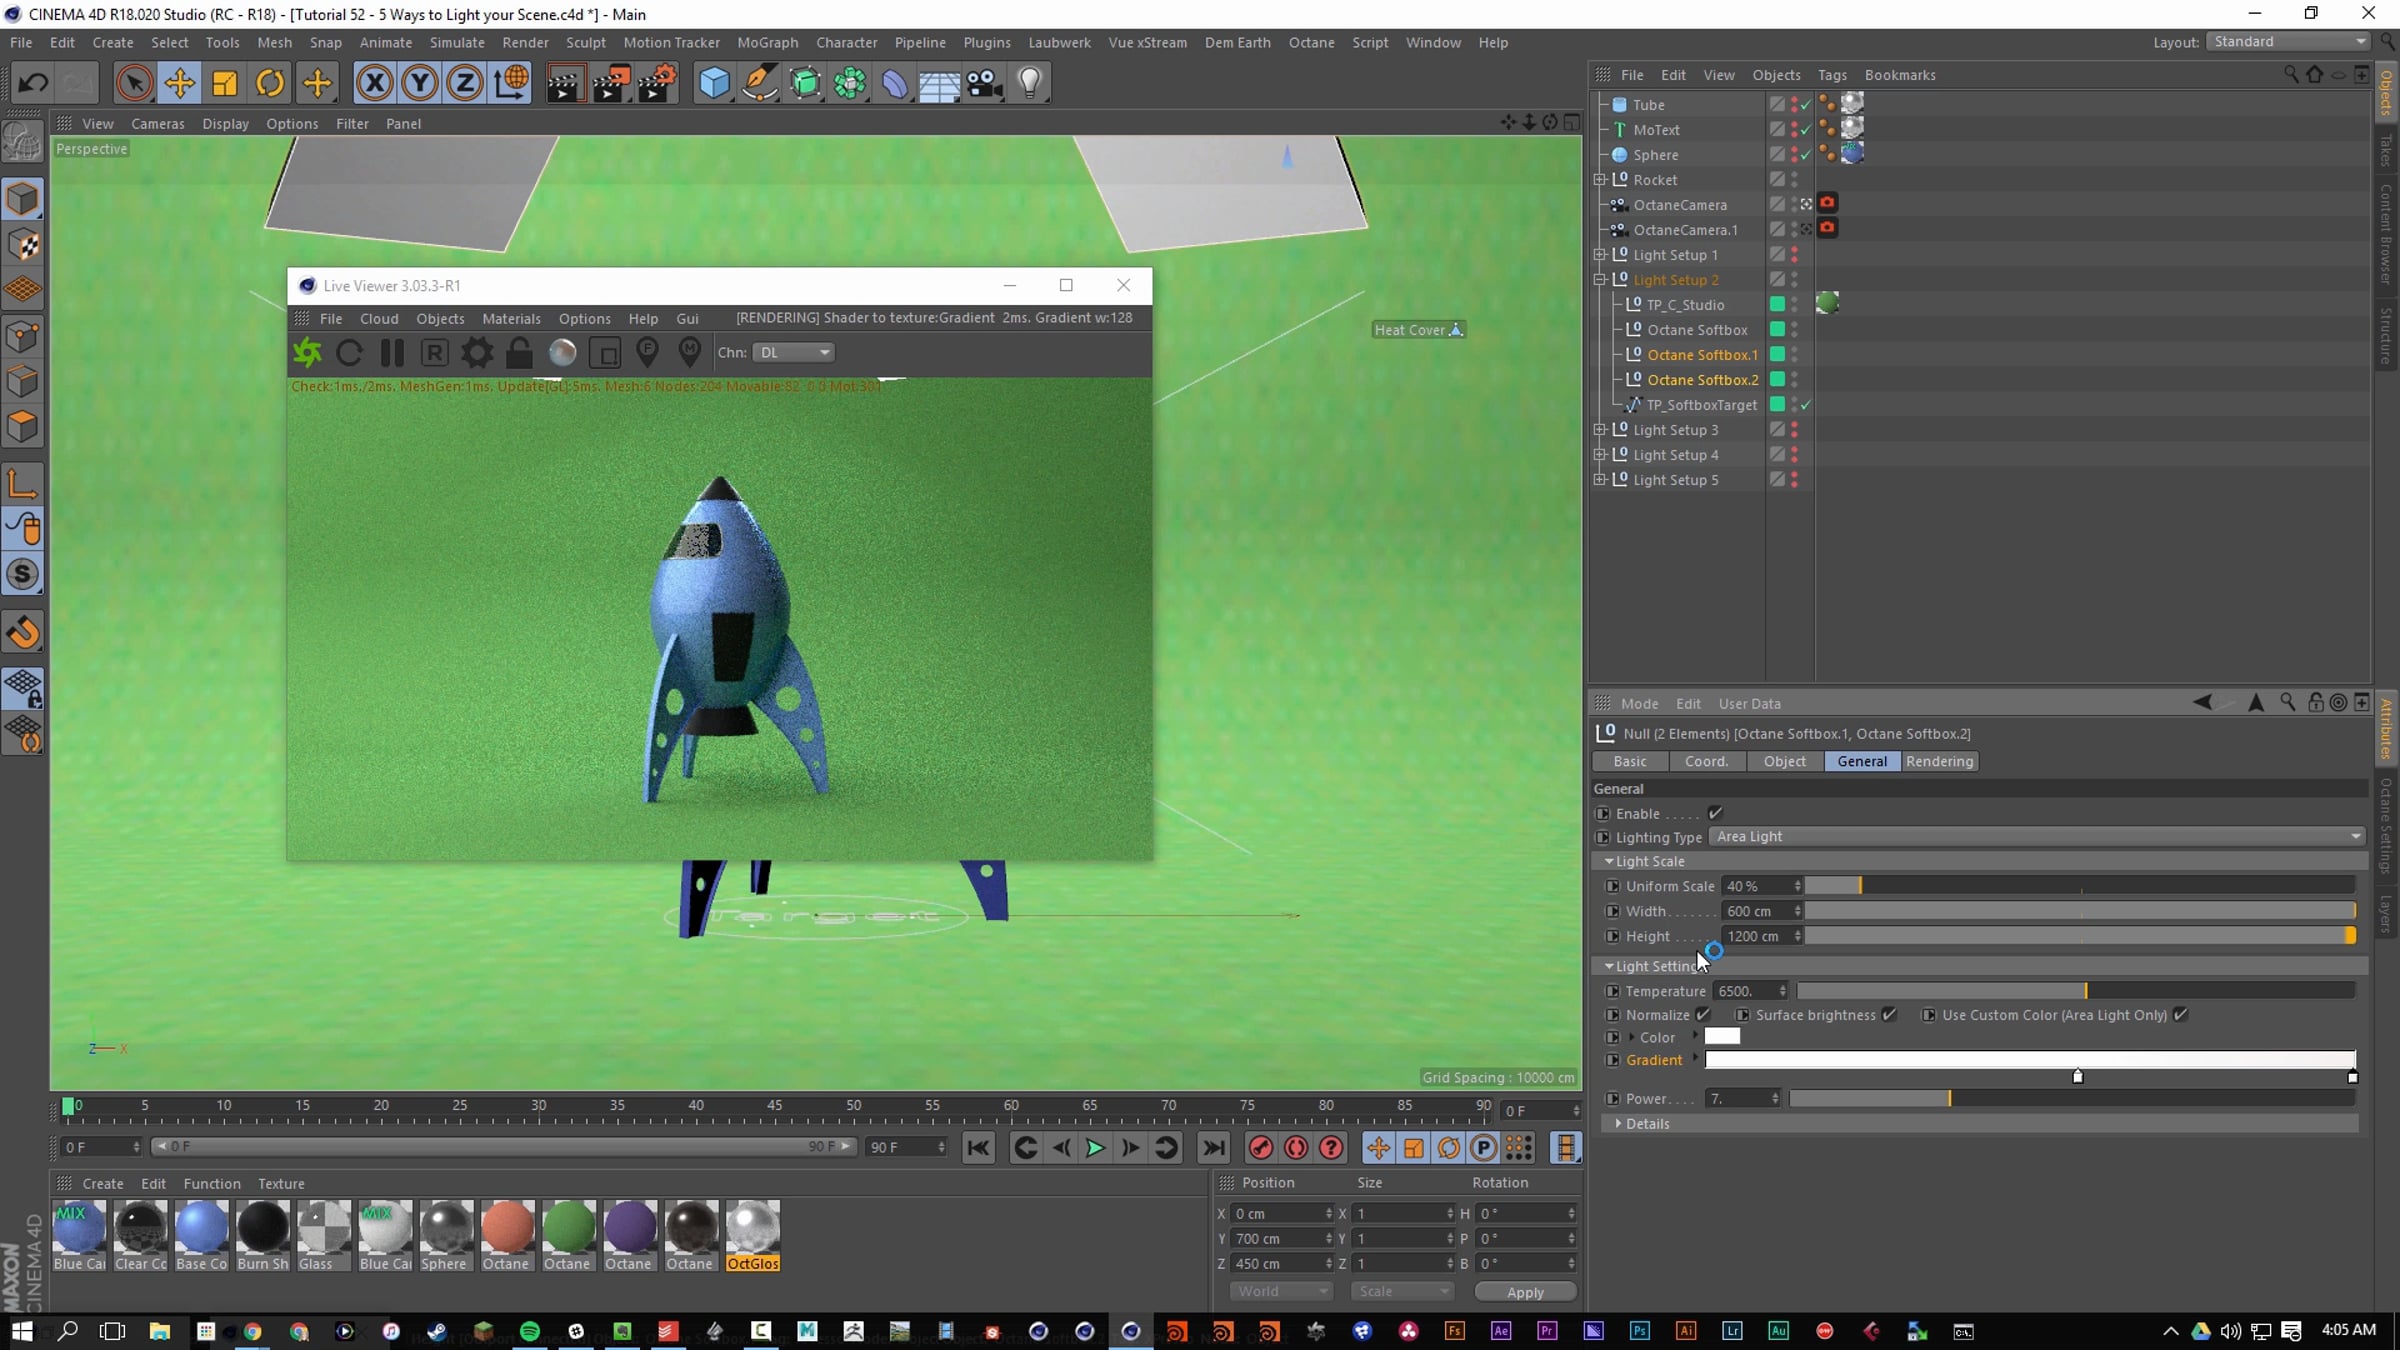
Task: Toggle auto keyframing button
Action: [1296, 1148]
